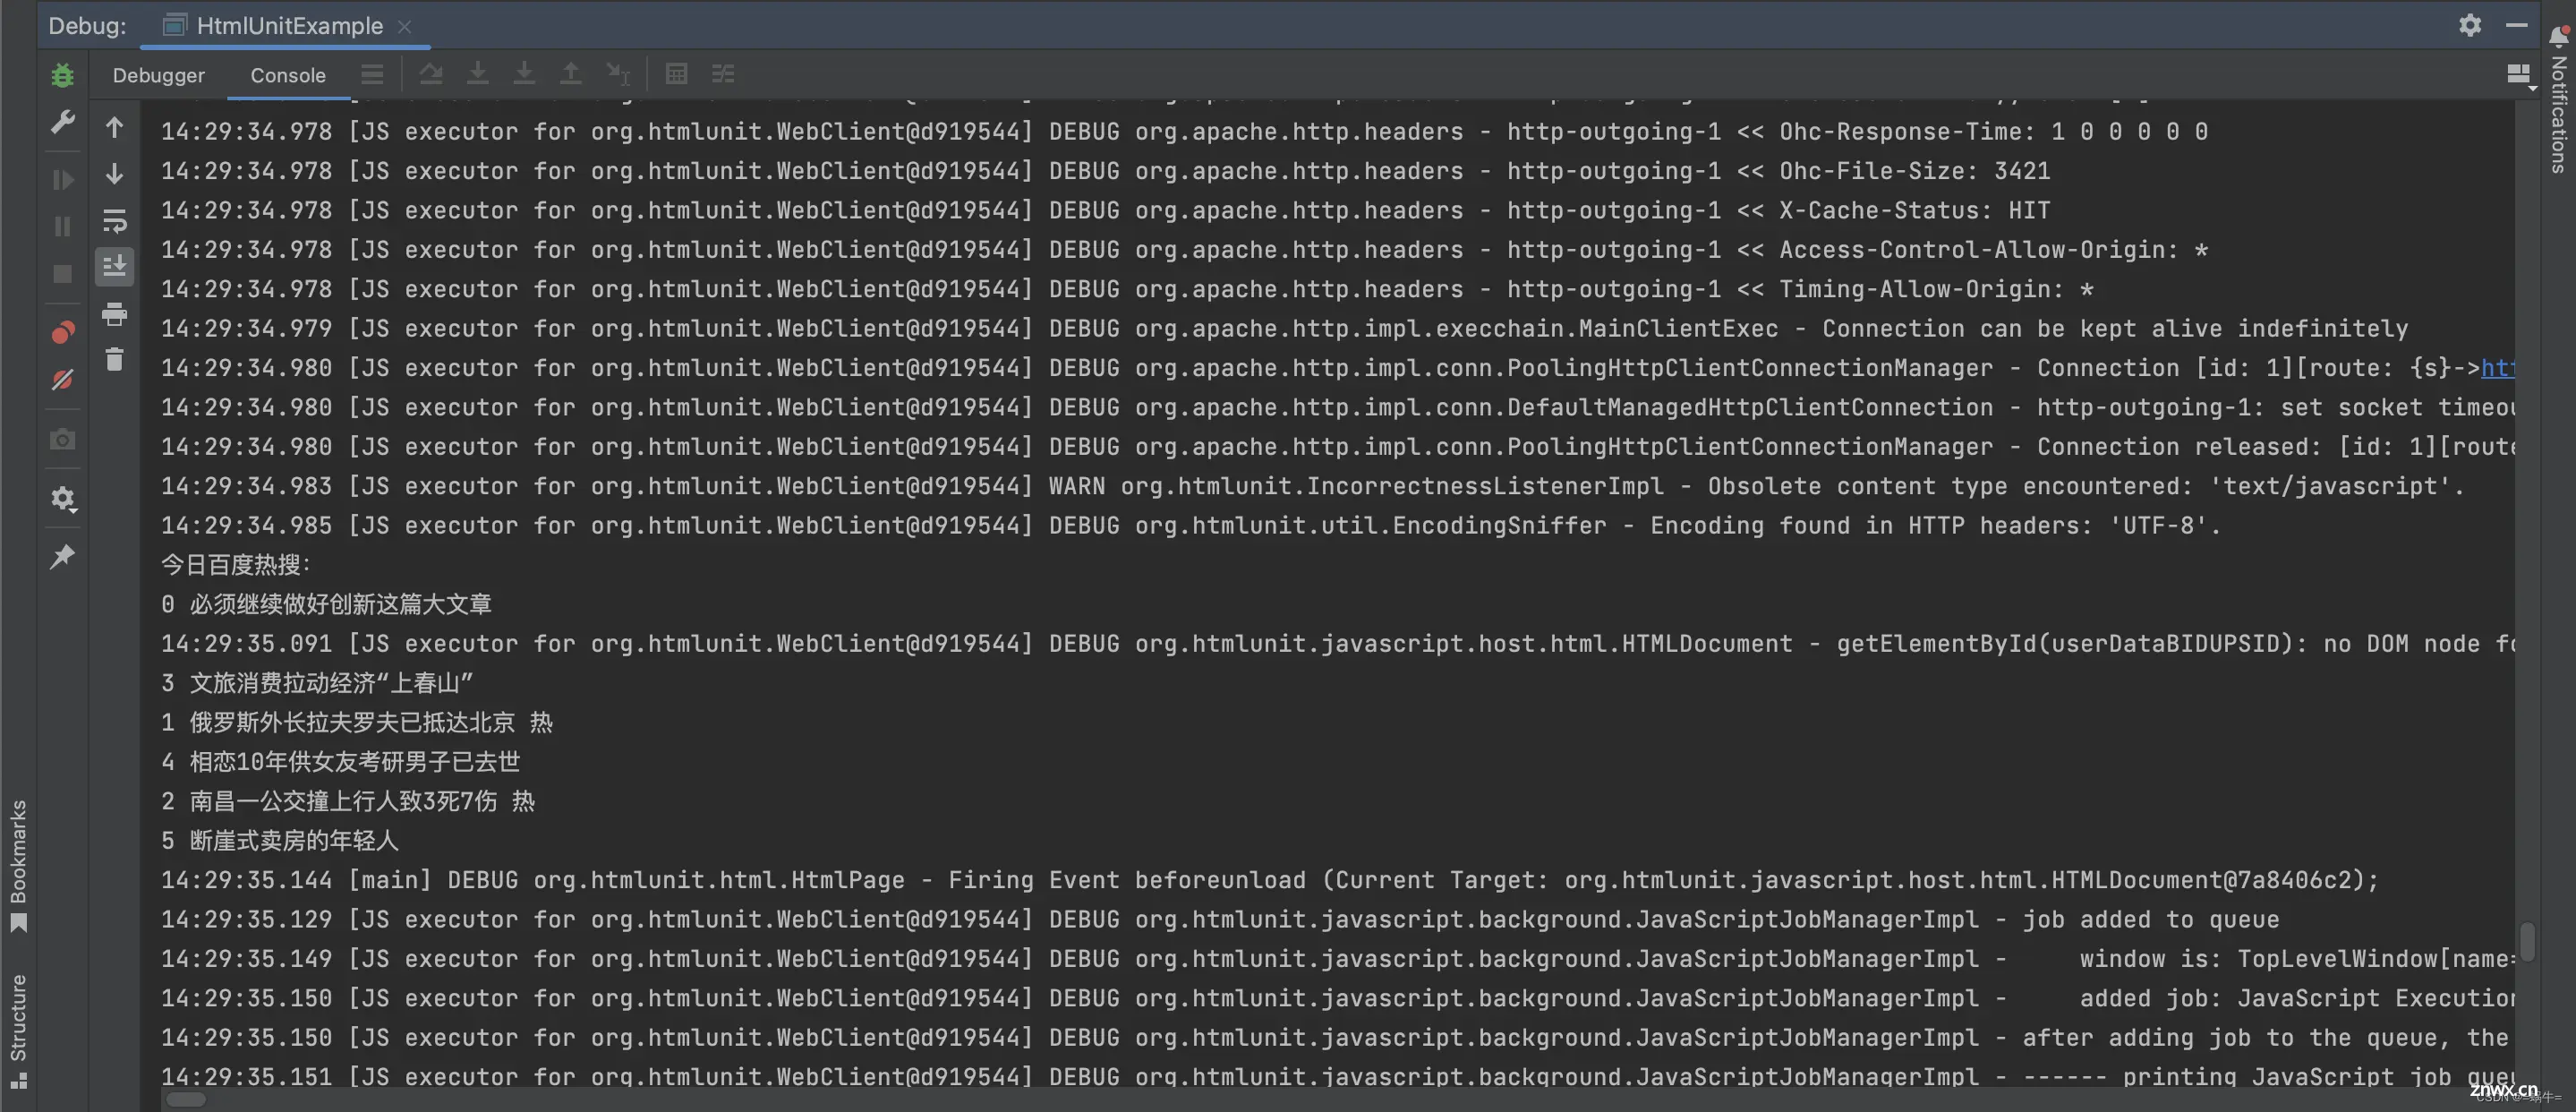Click the line '5 断崖式卖房的年轻人'

coord(280,841)
